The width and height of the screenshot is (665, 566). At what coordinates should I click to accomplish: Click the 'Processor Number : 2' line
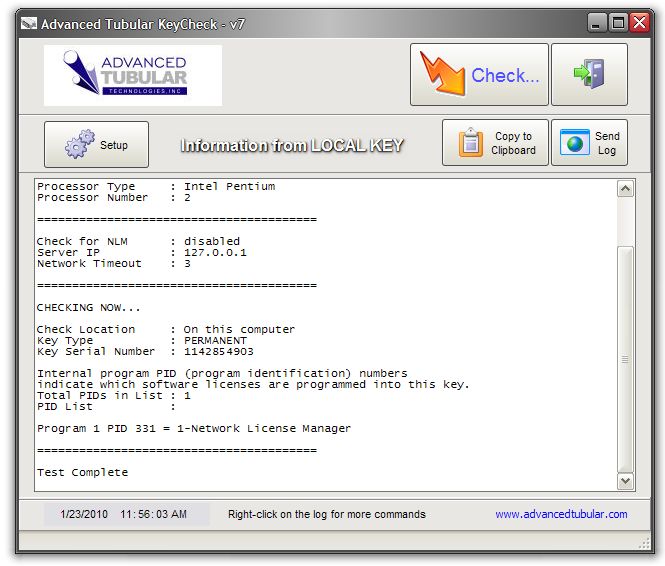[114, 198]
